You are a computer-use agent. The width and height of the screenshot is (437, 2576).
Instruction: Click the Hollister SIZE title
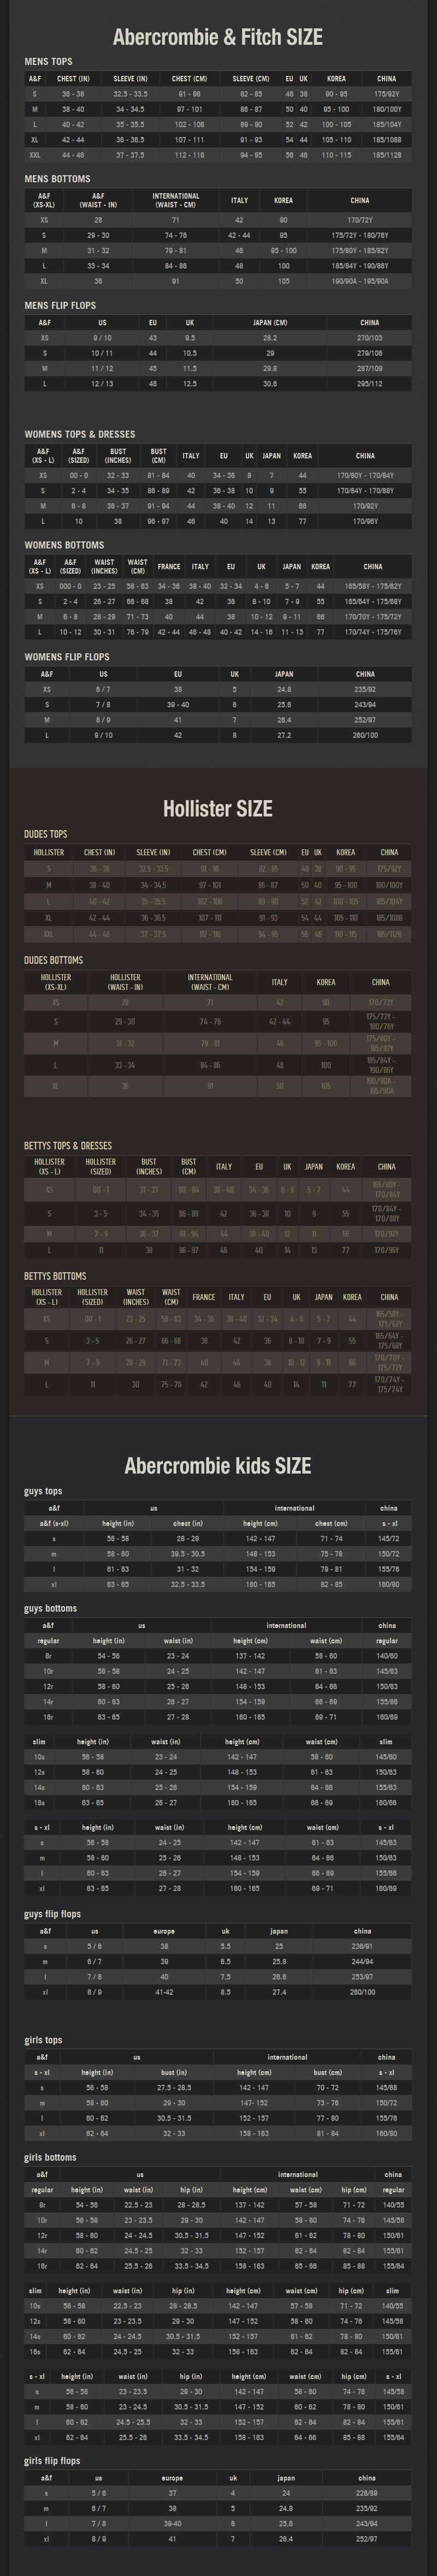coord(218,809)
